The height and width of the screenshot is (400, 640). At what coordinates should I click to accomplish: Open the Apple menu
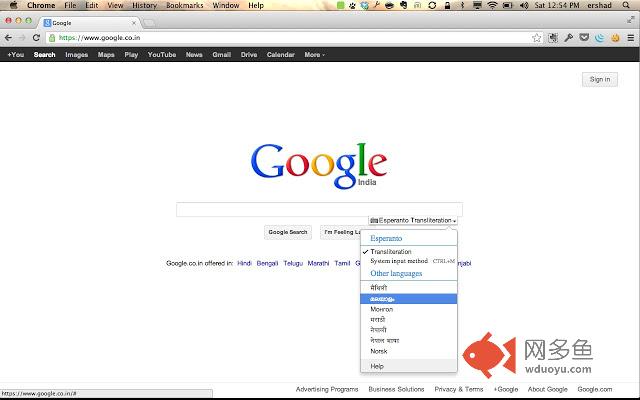[x=13, y=5]
